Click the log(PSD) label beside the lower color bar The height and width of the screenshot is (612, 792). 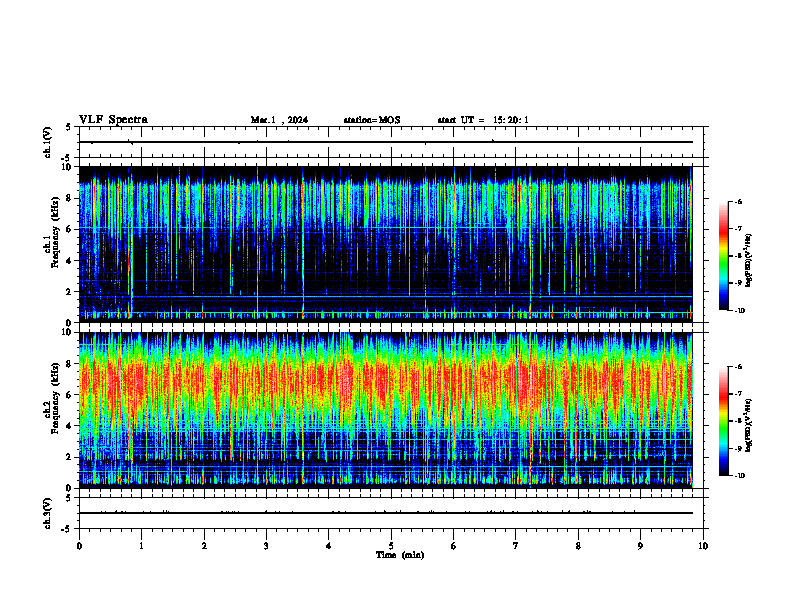point(749,425)
